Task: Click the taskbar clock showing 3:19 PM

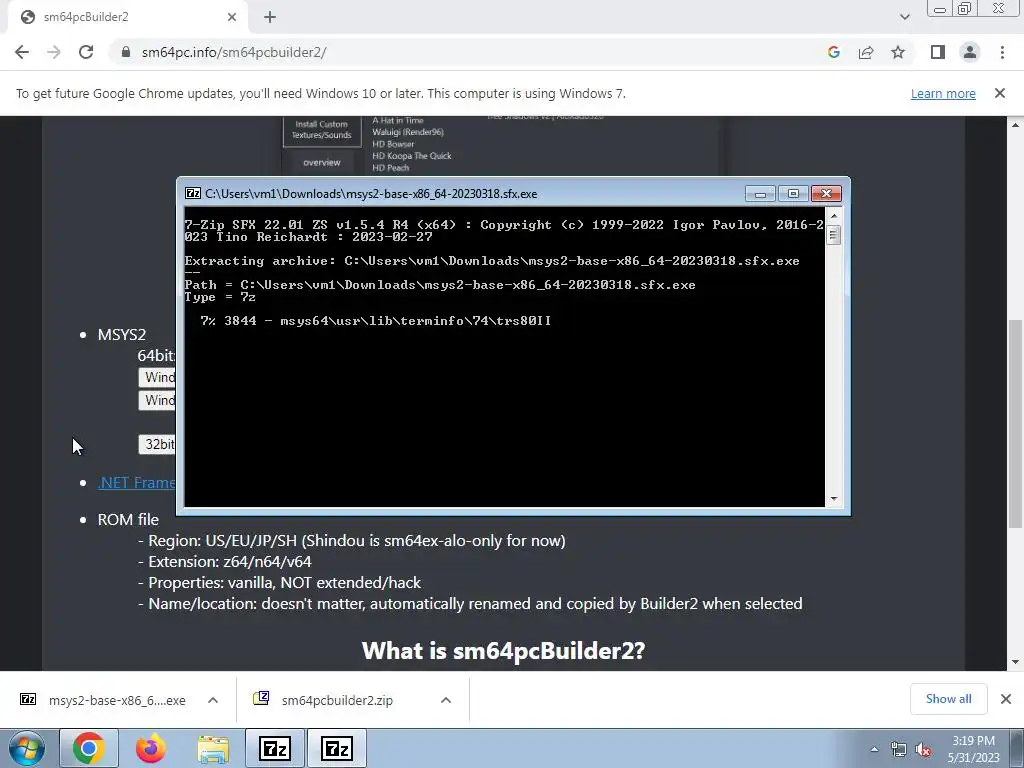Action: (973, 748)
